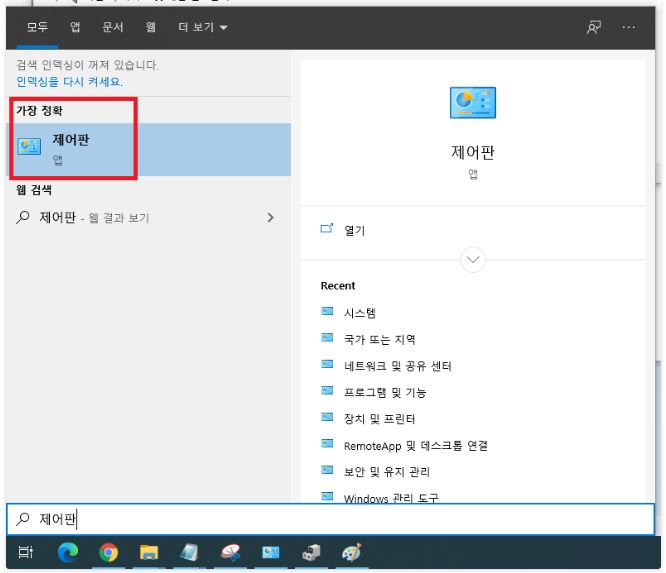
Task: Click the icon next to 시스템
Action: click(327, 311)
